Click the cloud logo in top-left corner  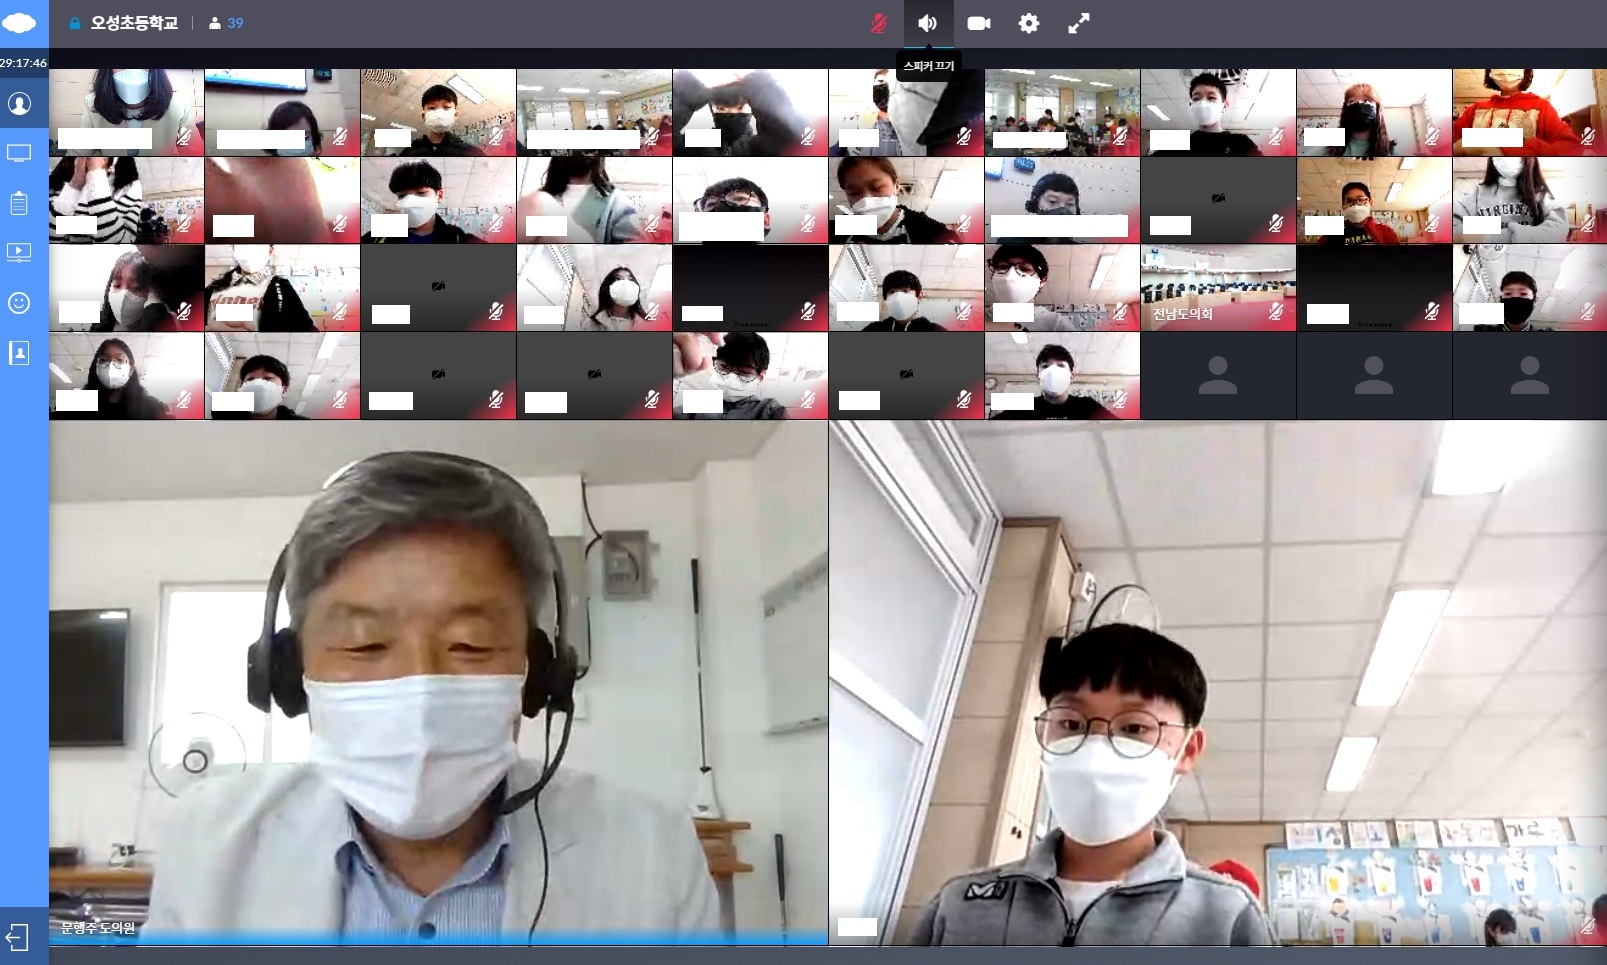[x=19, y=22]
